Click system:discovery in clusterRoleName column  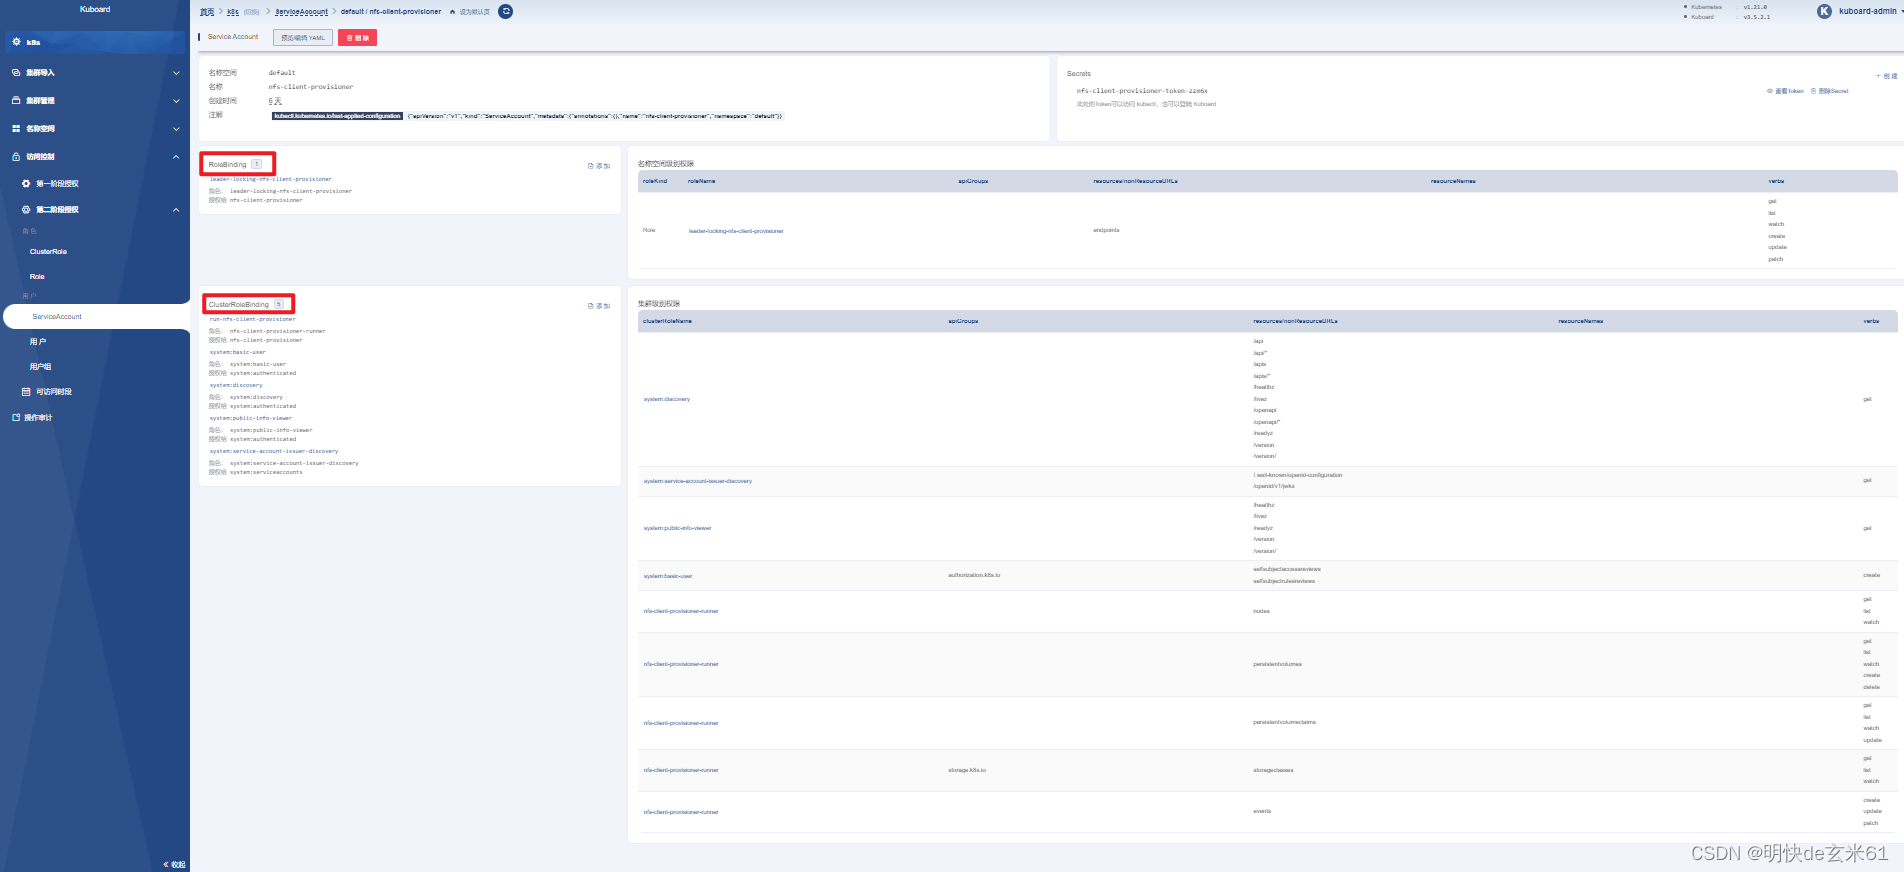(667, 399)
